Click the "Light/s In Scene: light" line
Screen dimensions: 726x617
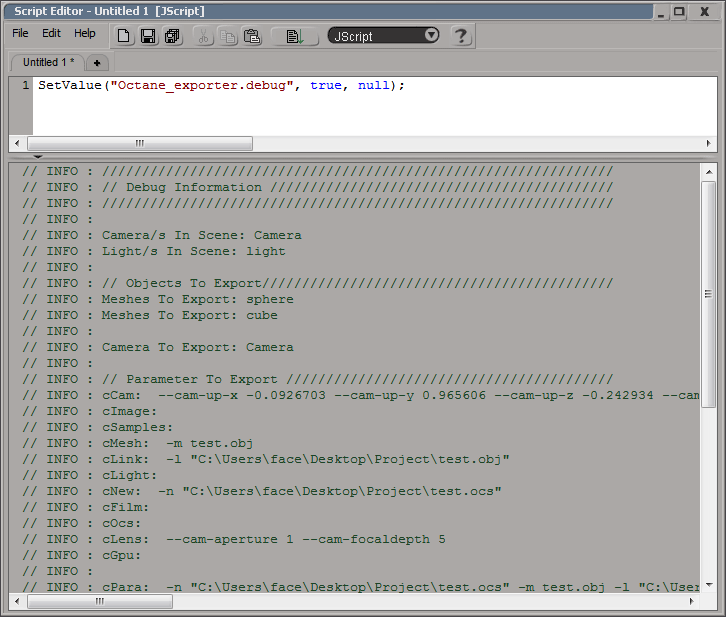(x=154, y=251)
